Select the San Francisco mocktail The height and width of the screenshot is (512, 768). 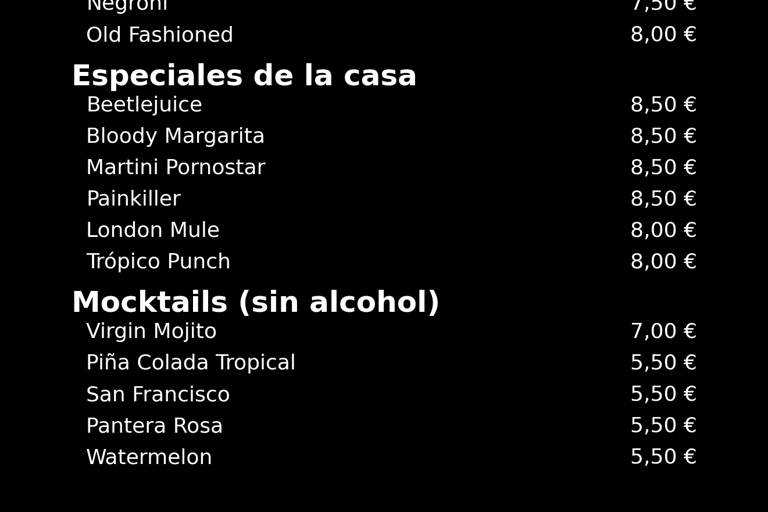click(x=158, y=394)
